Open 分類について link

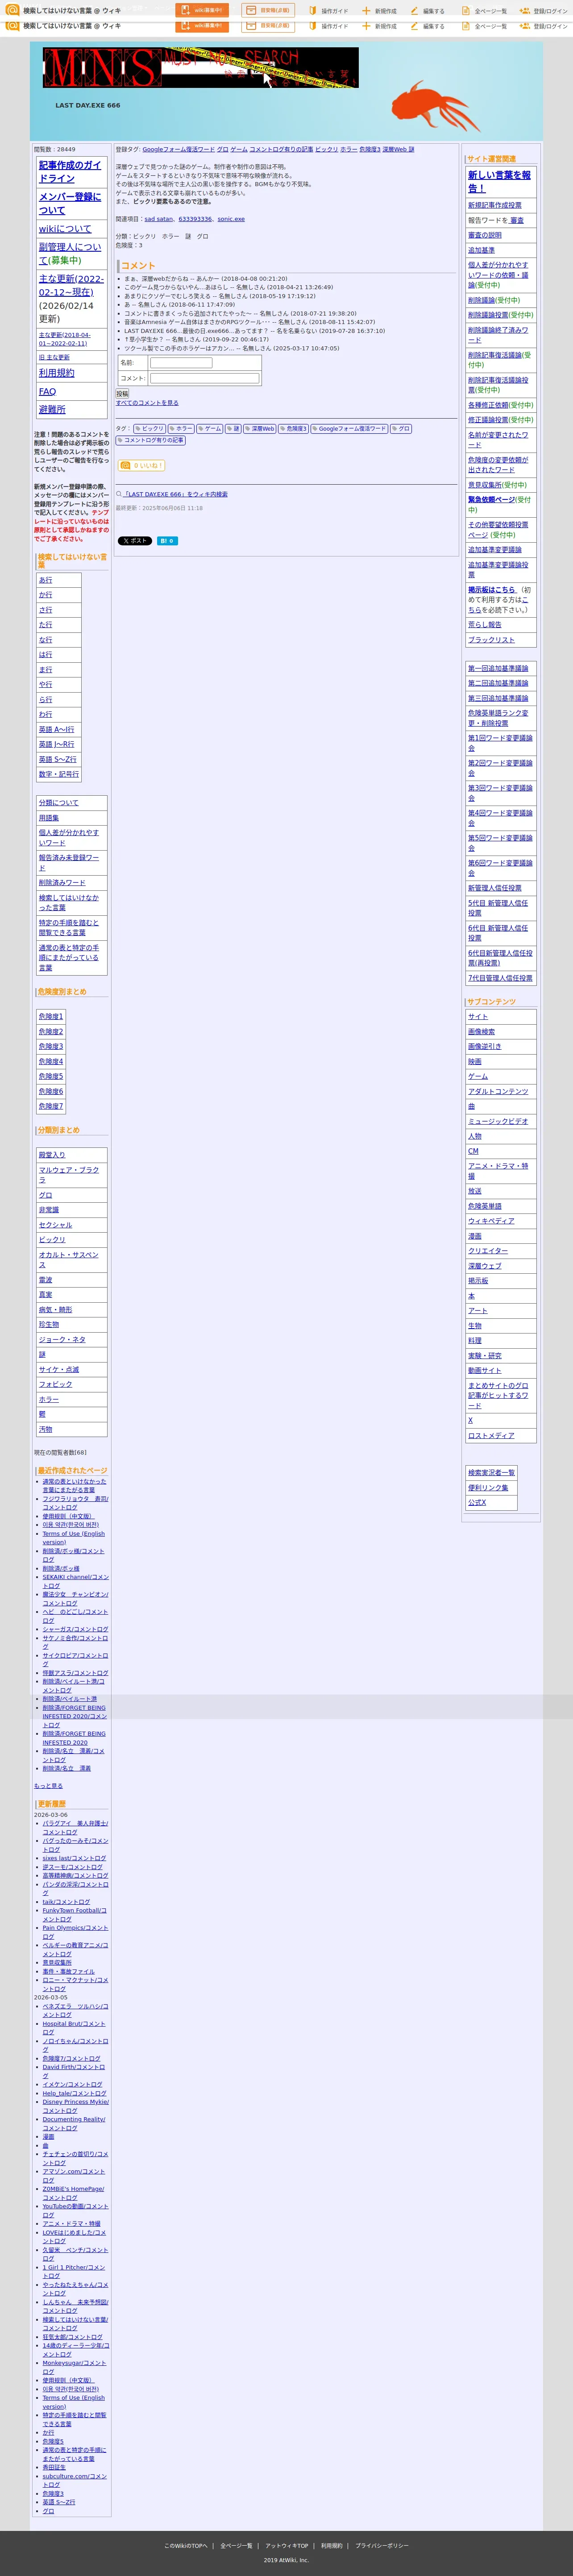[x=58, y=803]
